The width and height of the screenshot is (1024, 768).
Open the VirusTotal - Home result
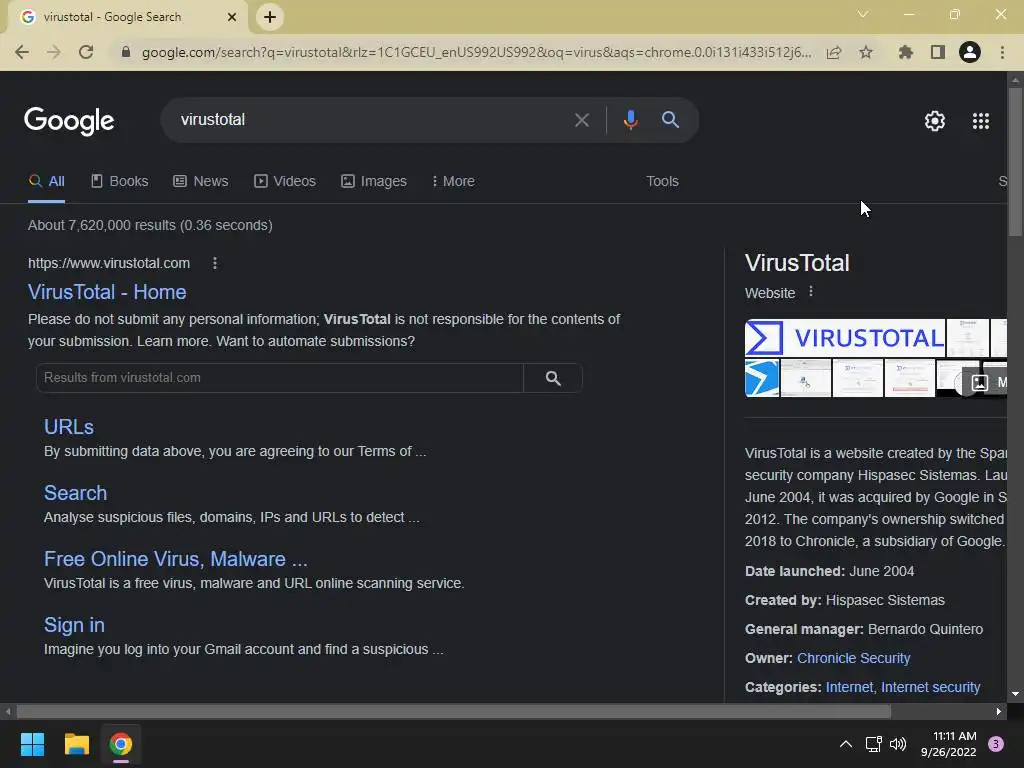pos(107,292)
